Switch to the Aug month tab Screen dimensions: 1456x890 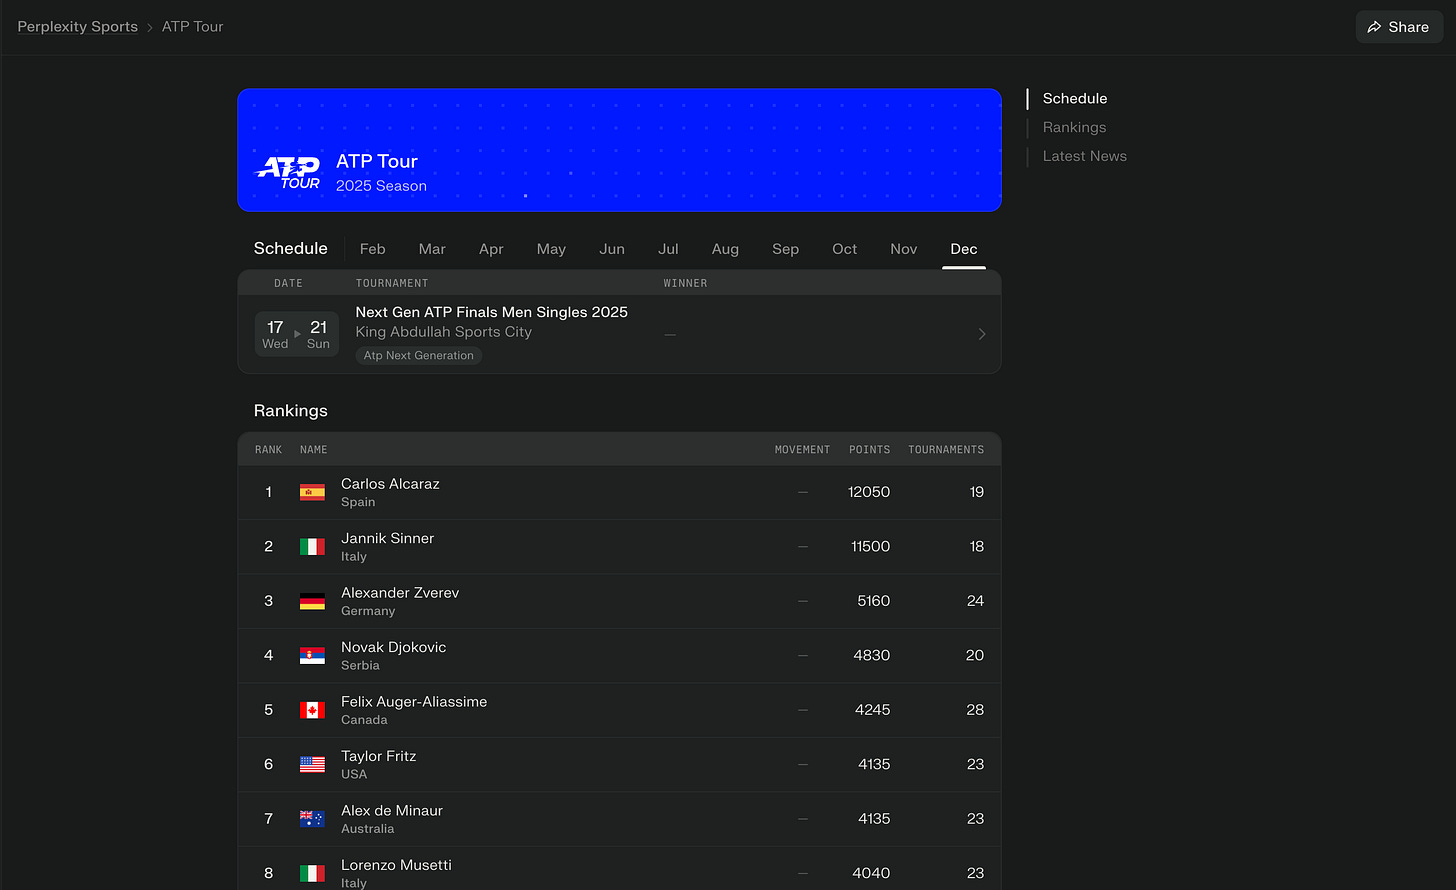pyautogui.click(x=725, y=249)
